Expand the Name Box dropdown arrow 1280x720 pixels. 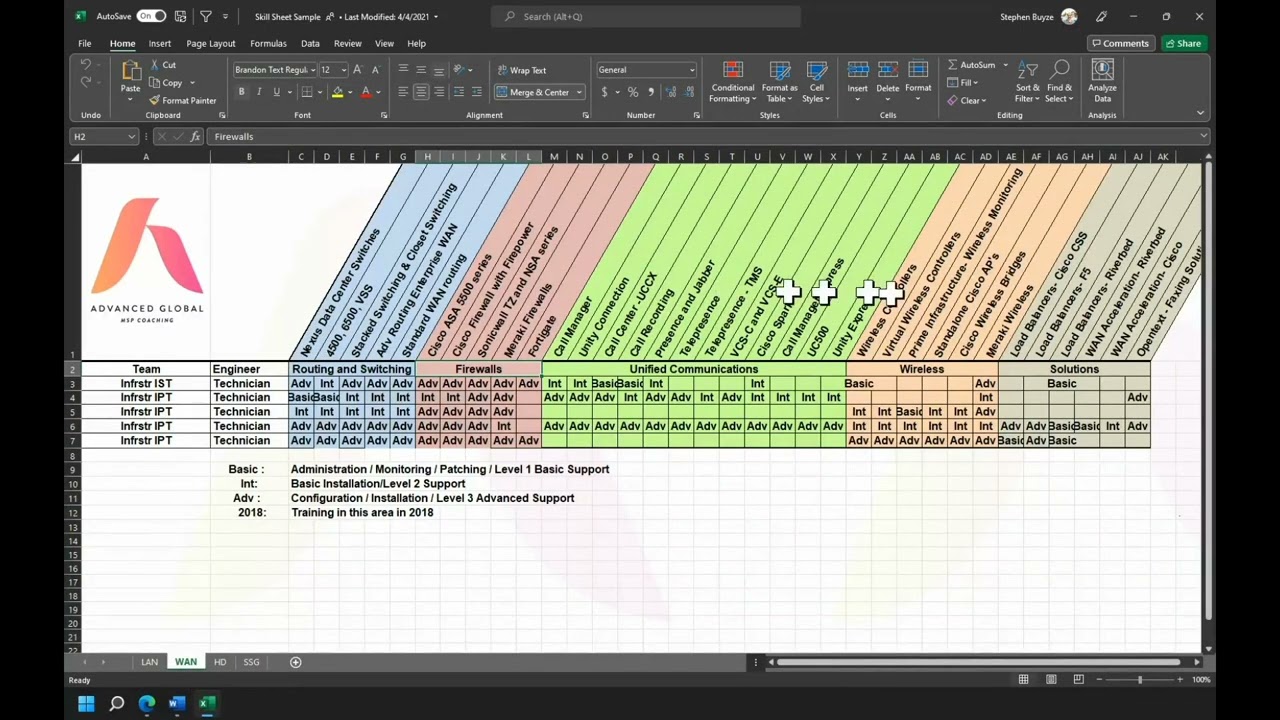pyautogui.click(x=131, y=136)
